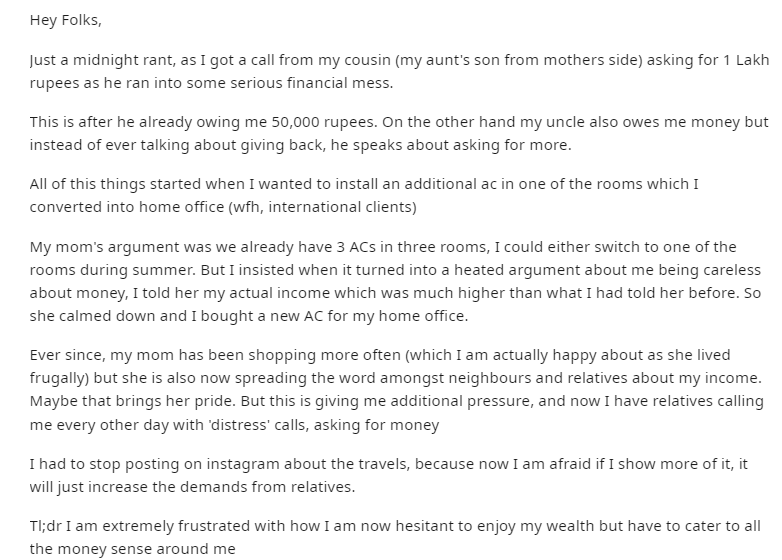Click the paragraph beginning 'Ever since, my mom'

coord(396,390)
